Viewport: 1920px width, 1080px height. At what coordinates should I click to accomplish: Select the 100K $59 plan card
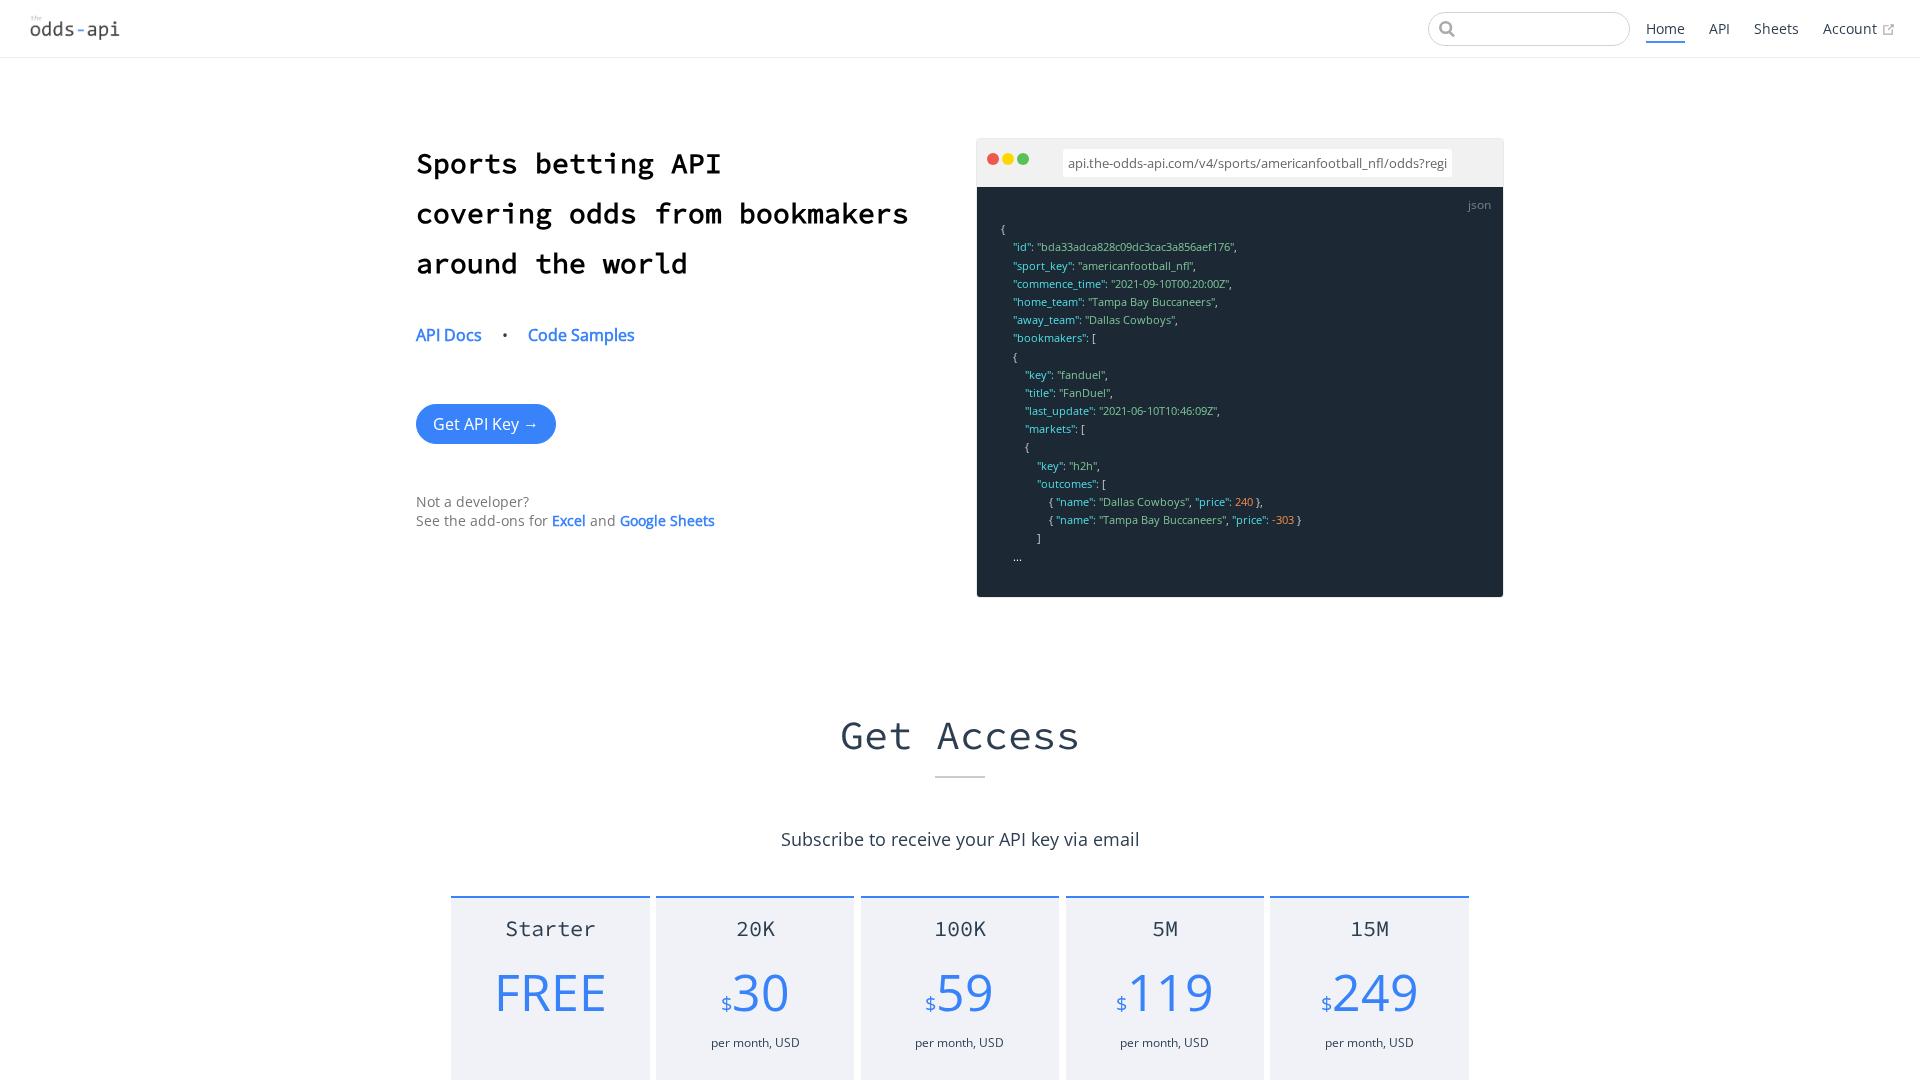pyautogui.click(x=960, y=988)
